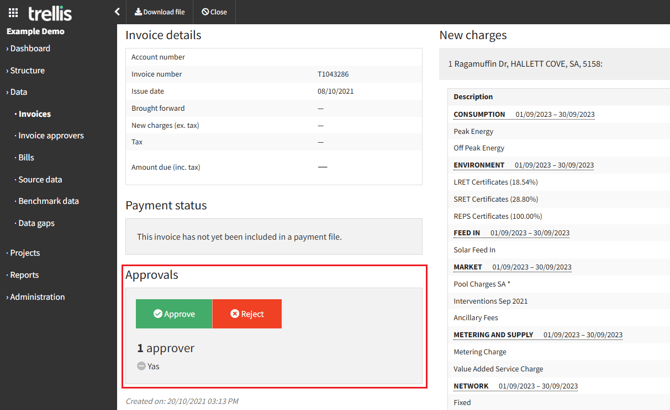Expand the Projects menu
Screen dimensions: 670x410
coord(25,253)
